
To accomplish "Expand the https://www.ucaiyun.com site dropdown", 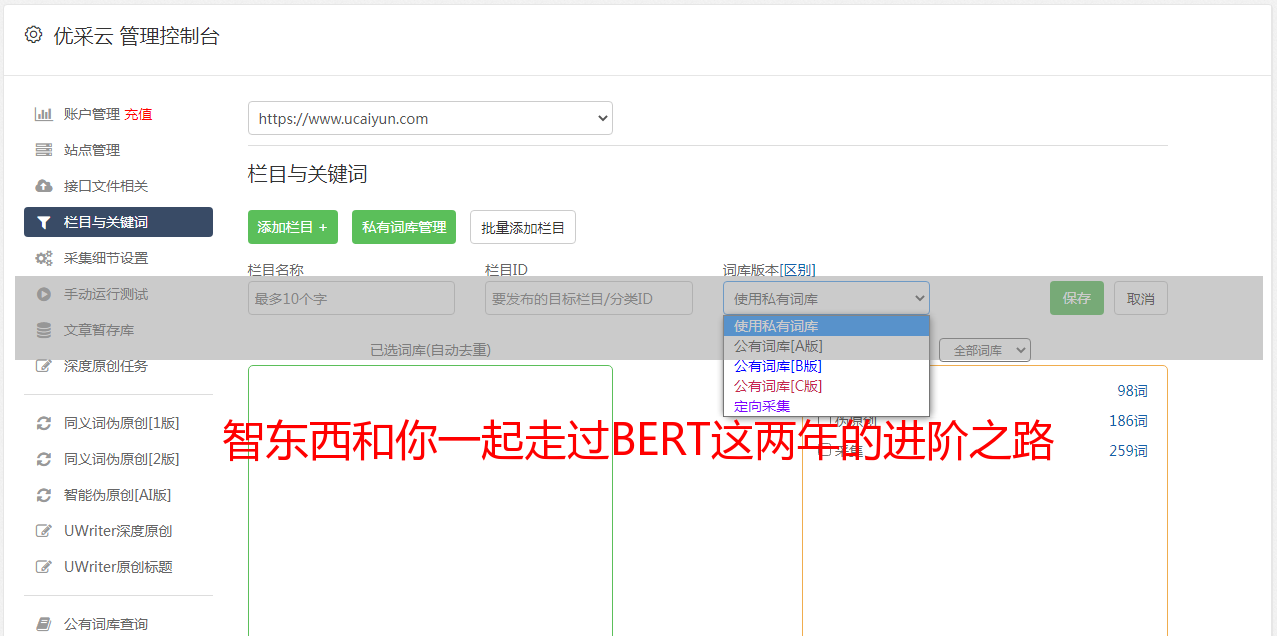I will click(x=430, y=118).
